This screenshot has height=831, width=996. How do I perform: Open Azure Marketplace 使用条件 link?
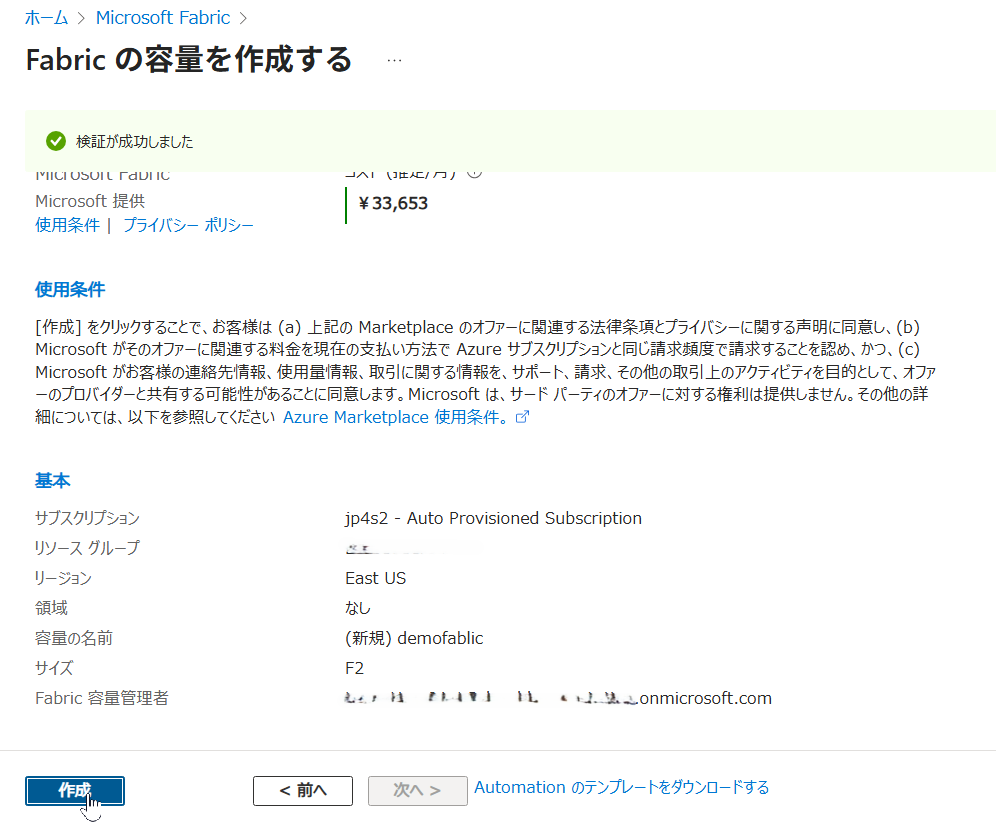click(395, 418)
